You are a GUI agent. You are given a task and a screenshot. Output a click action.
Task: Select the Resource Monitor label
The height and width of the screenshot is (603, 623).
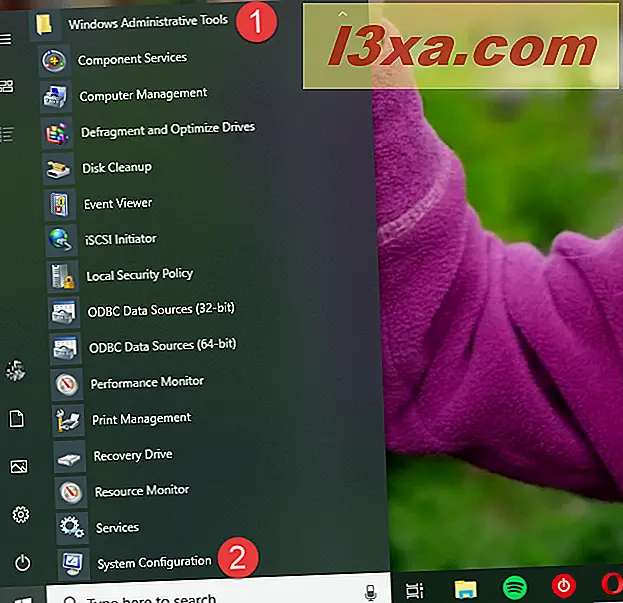click(142, 491)
